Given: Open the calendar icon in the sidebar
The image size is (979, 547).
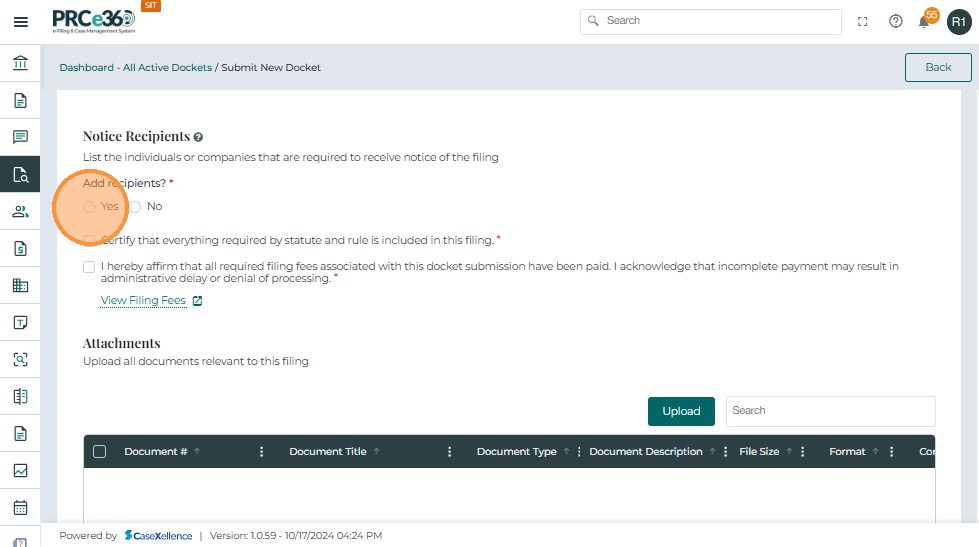Looking at the screenshot, I should pyautogui.click(x=20, y=507).
